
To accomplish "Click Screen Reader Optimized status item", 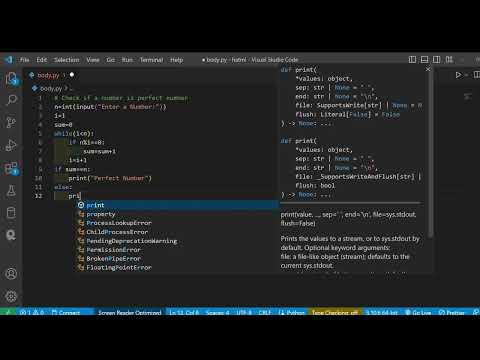I will tap(130, 312).
